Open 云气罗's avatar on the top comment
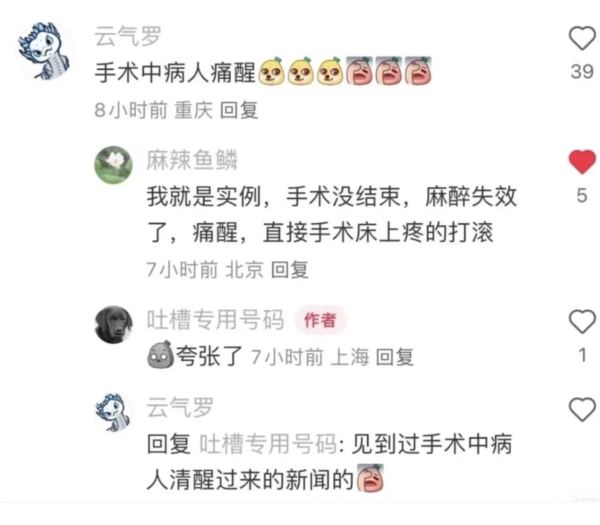This screenshot has height=525, width=600. (45, 51)
